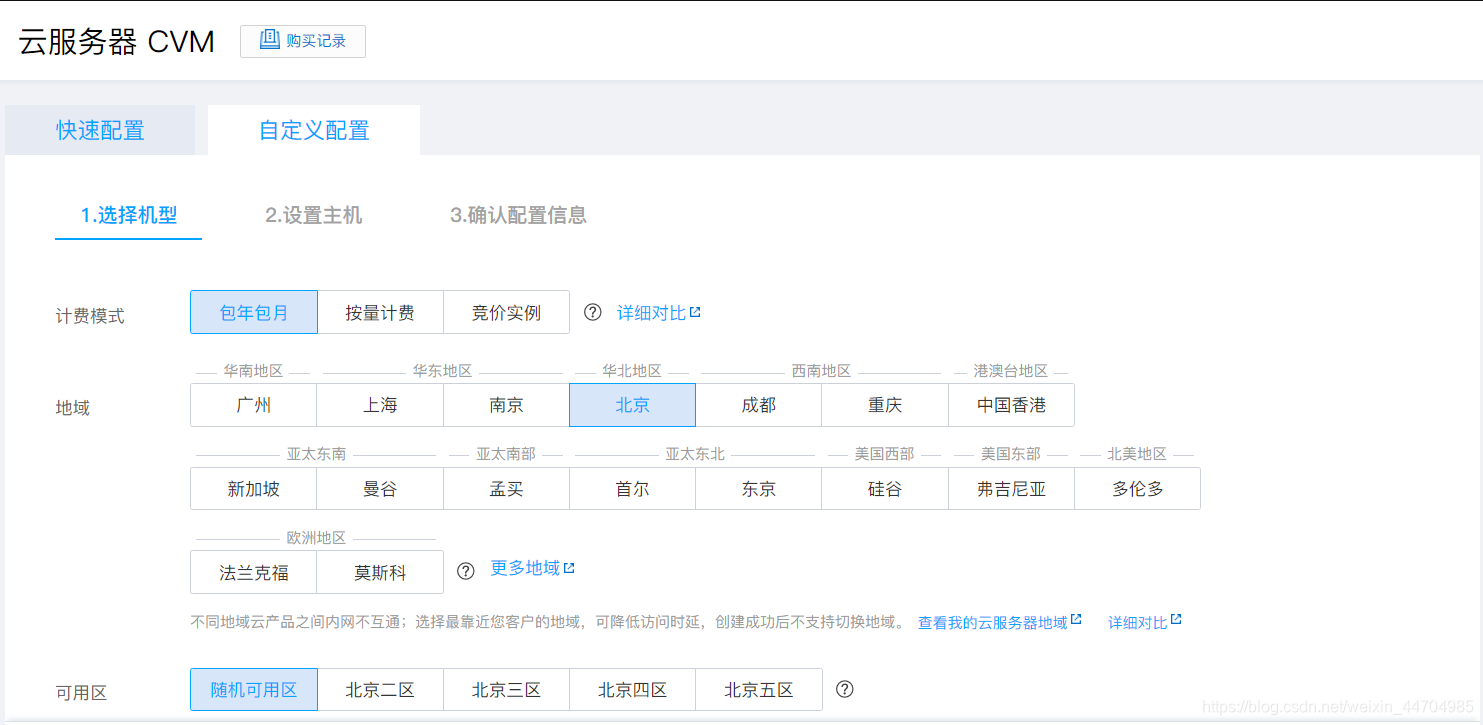Screen dimensions: 1483x725
Task: Select 竞价实例 billing mode
Action: pyautogui.click(x=506, y=312)
